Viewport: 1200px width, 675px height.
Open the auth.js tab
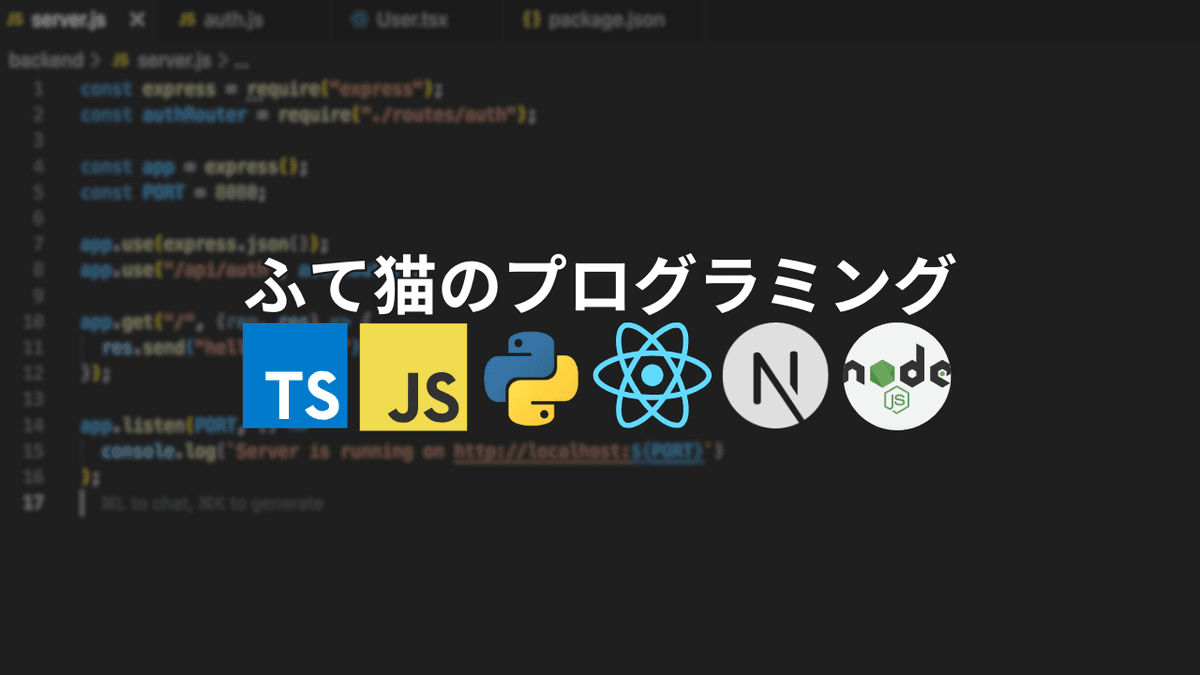(x=243, y=20)
